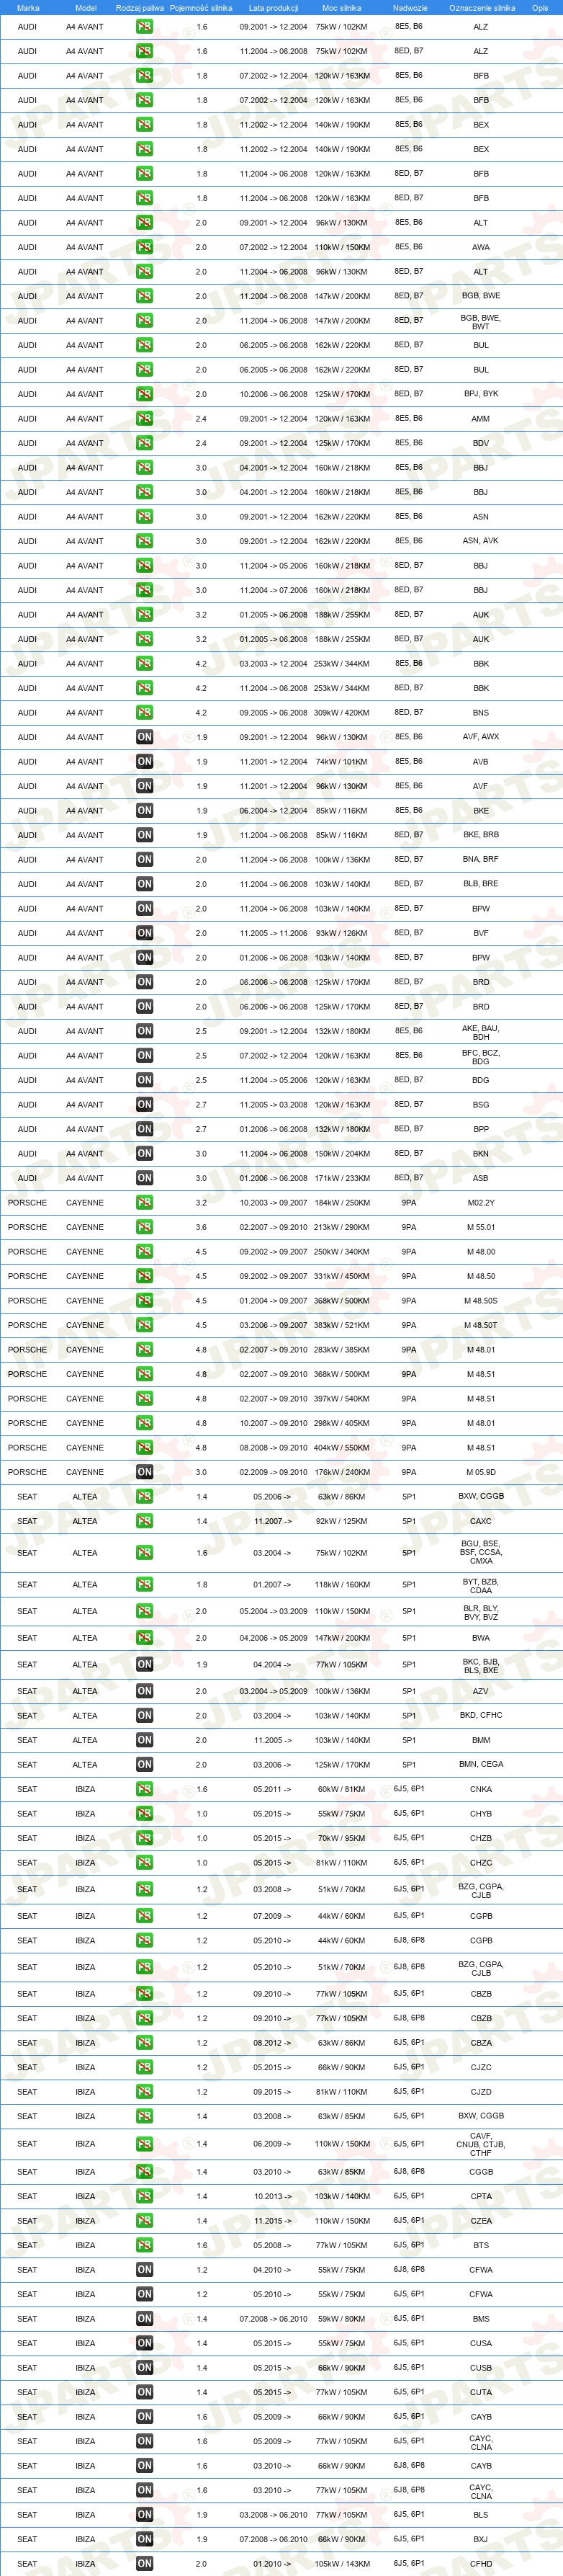Select the petrol icon beside engine code AMM
The width and height of the screenshot is (563, 2576).
[x=144, y=419]
